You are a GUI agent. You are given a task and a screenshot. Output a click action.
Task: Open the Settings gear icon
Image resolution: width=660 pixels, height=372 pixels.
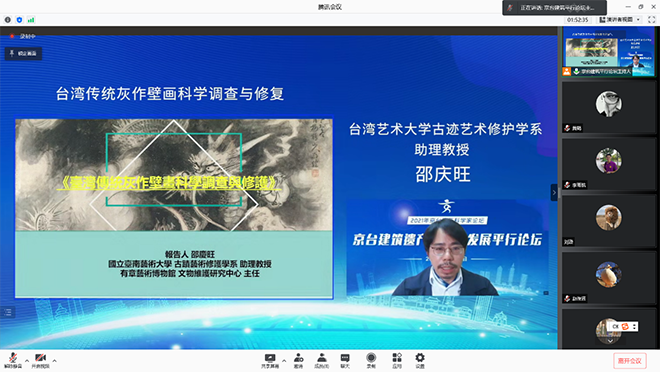click(420, 361)
